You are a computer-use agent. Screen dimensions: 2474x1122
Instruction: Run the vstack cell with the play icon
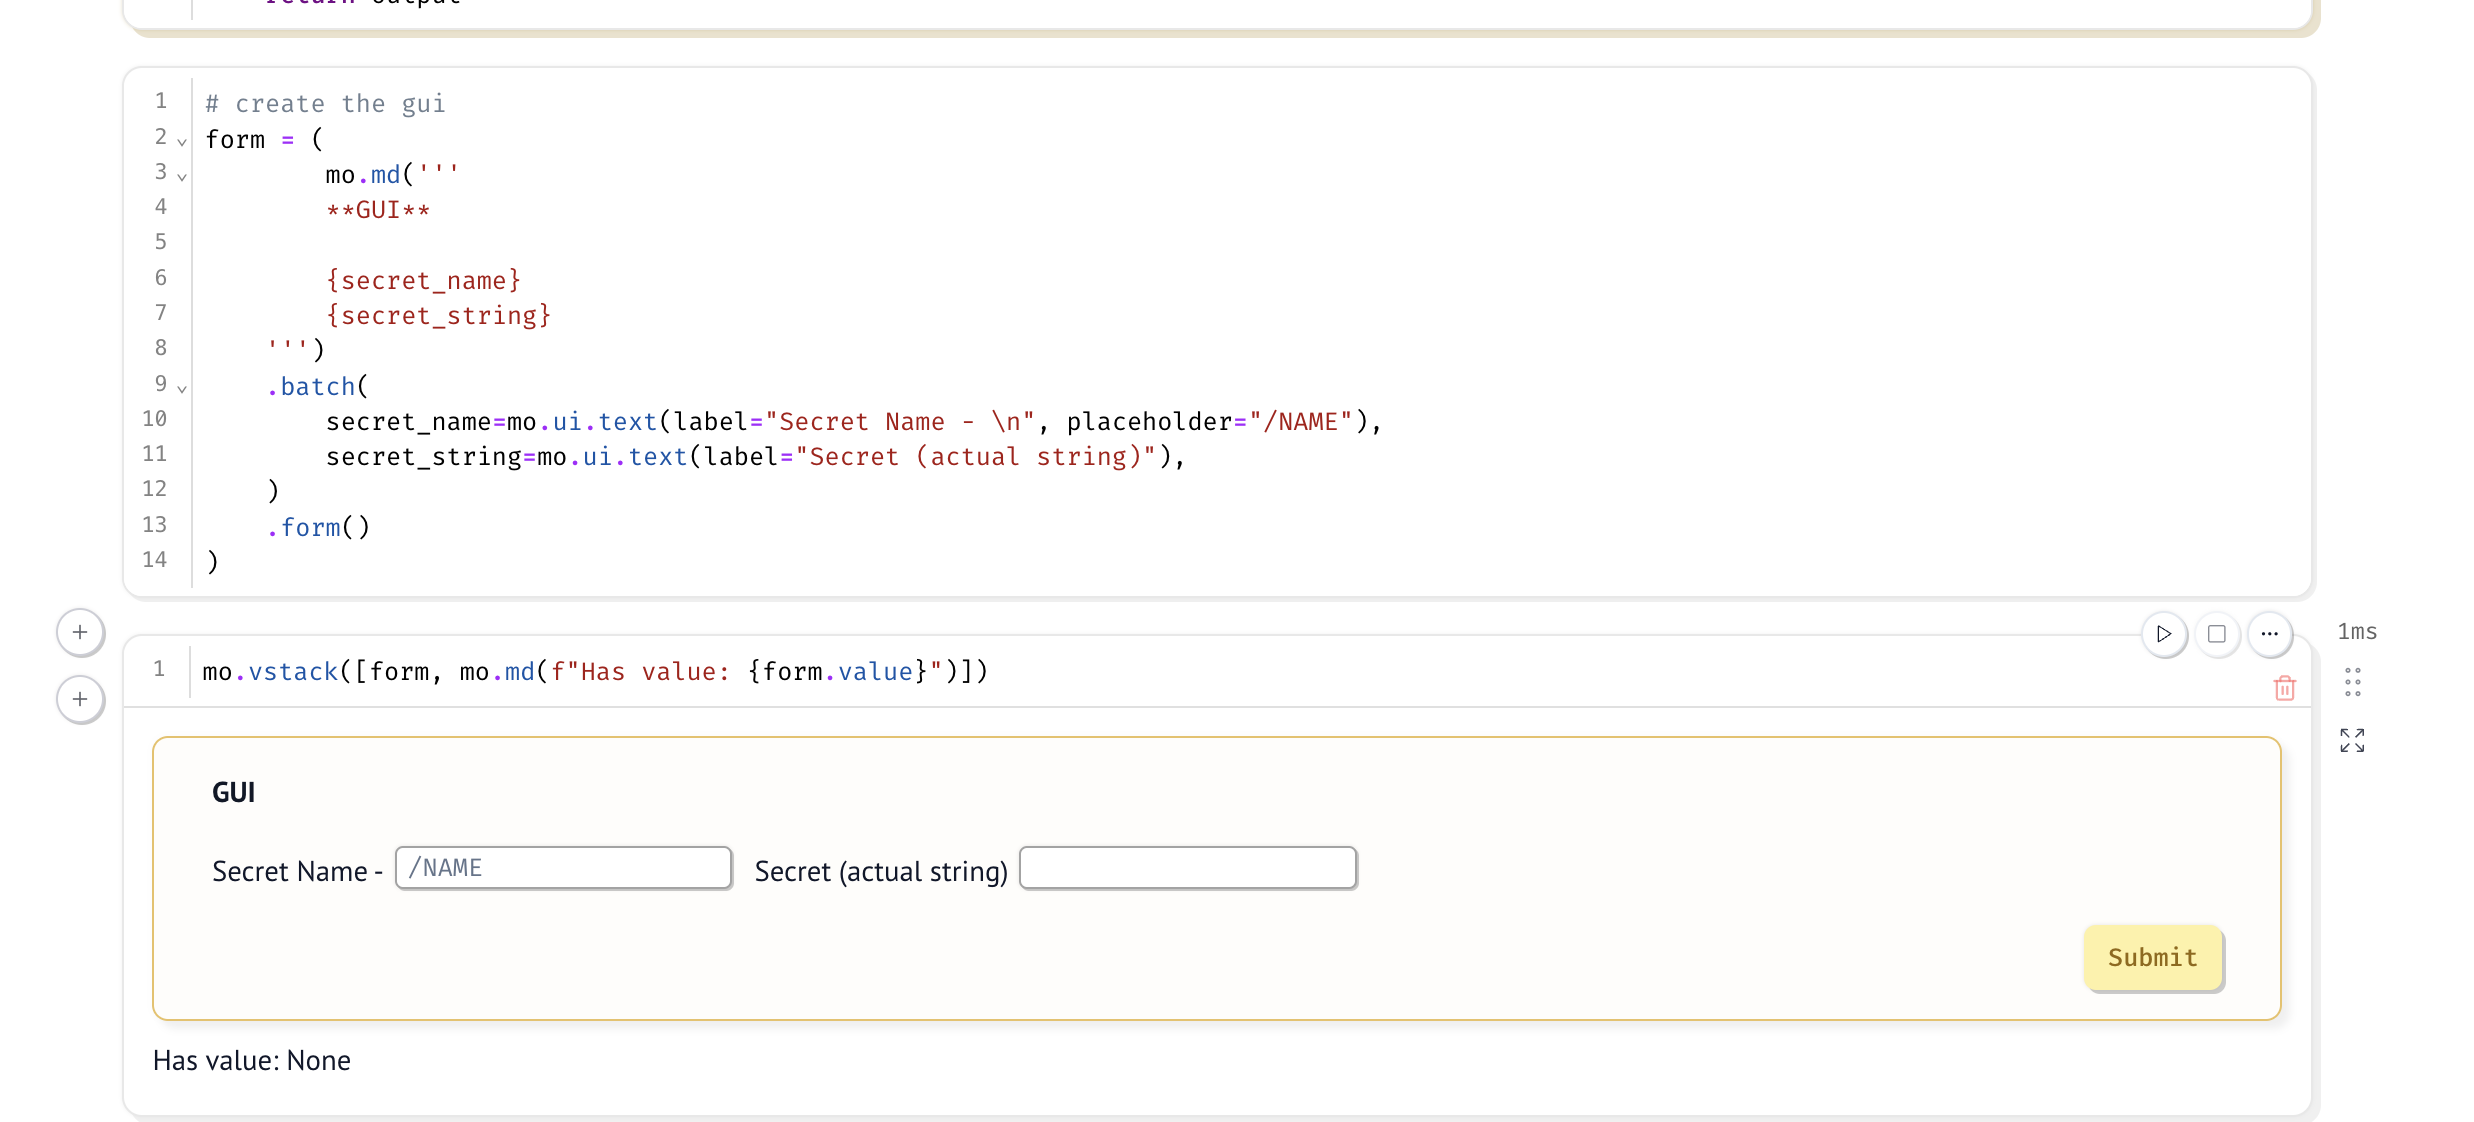(x=2164, y=634)
